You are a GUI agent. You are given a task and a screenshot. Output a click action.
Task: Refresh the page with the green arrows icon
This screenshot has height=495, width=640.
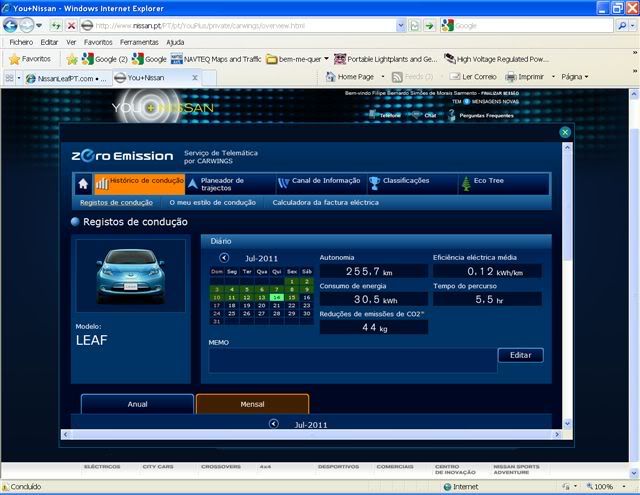tap(56, 26)
